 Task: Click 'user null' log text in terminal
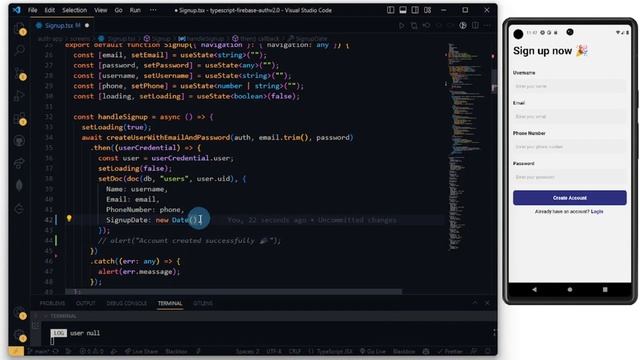click(84, 333)
